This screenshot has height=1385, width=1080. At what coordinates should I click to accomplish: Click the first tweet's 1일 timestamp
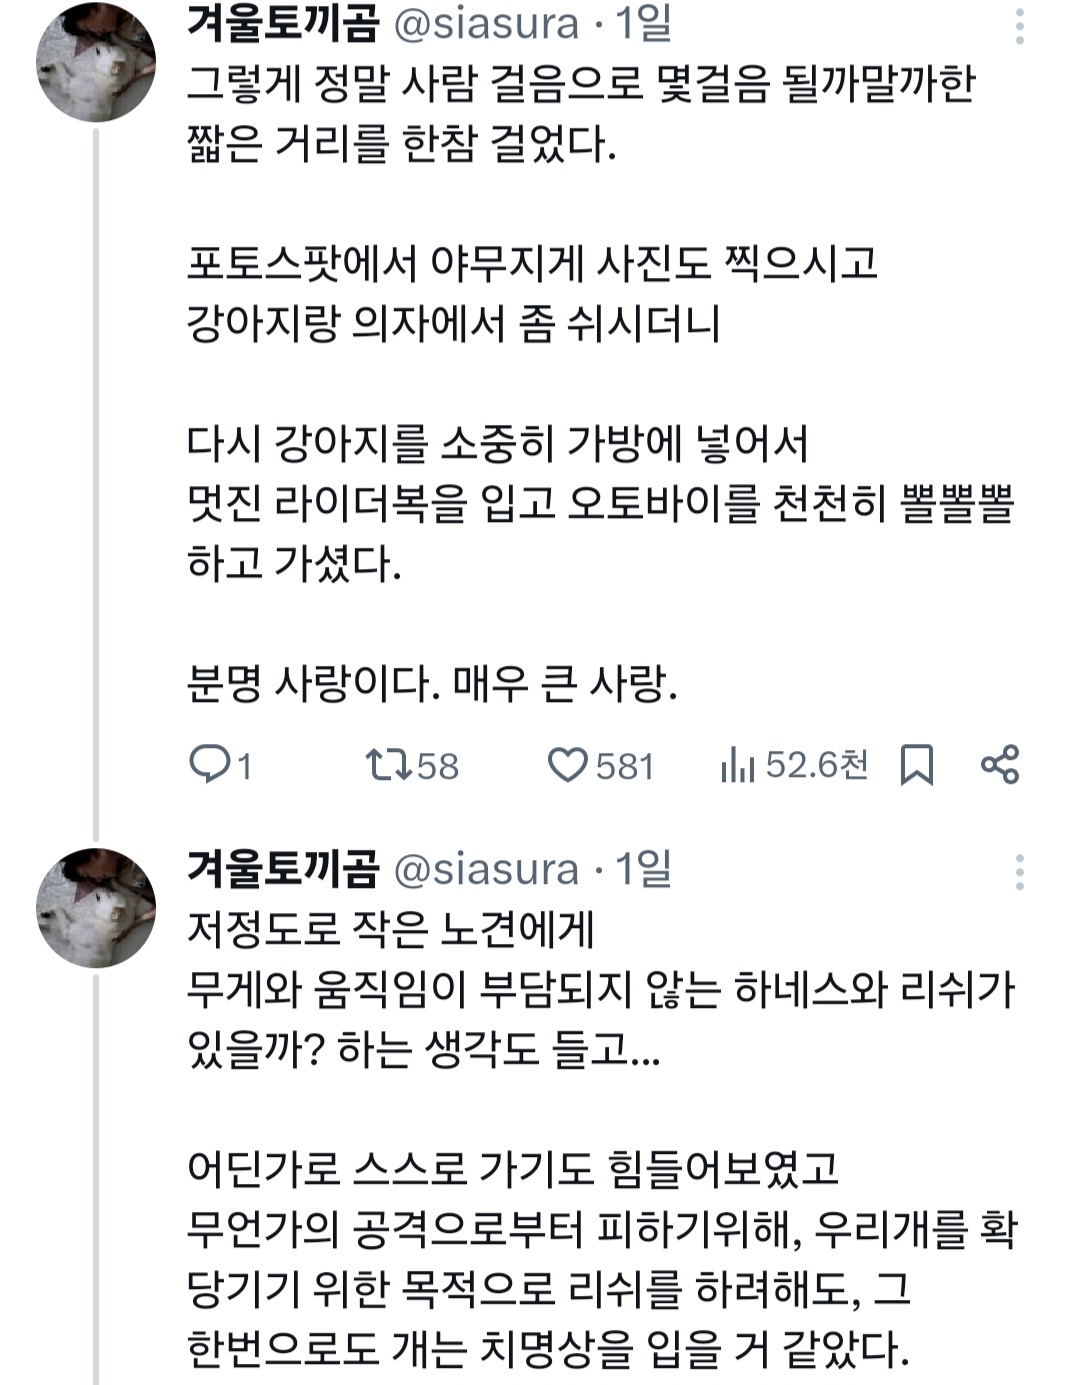[x=643, y=24]
